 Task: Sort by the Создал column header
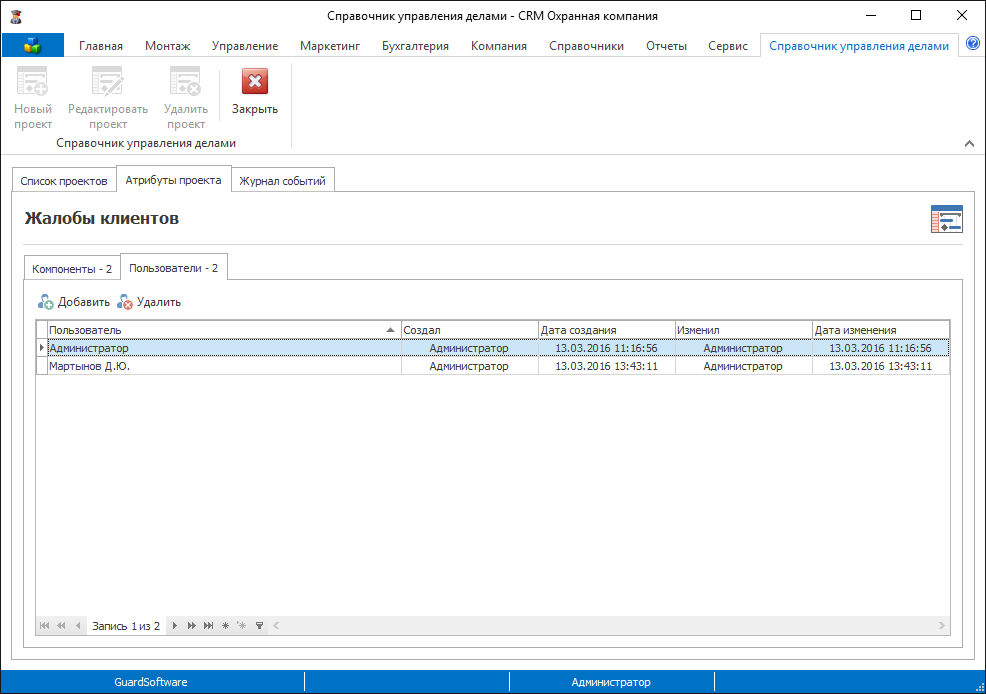pyautogui.click(x=470, y=330)
